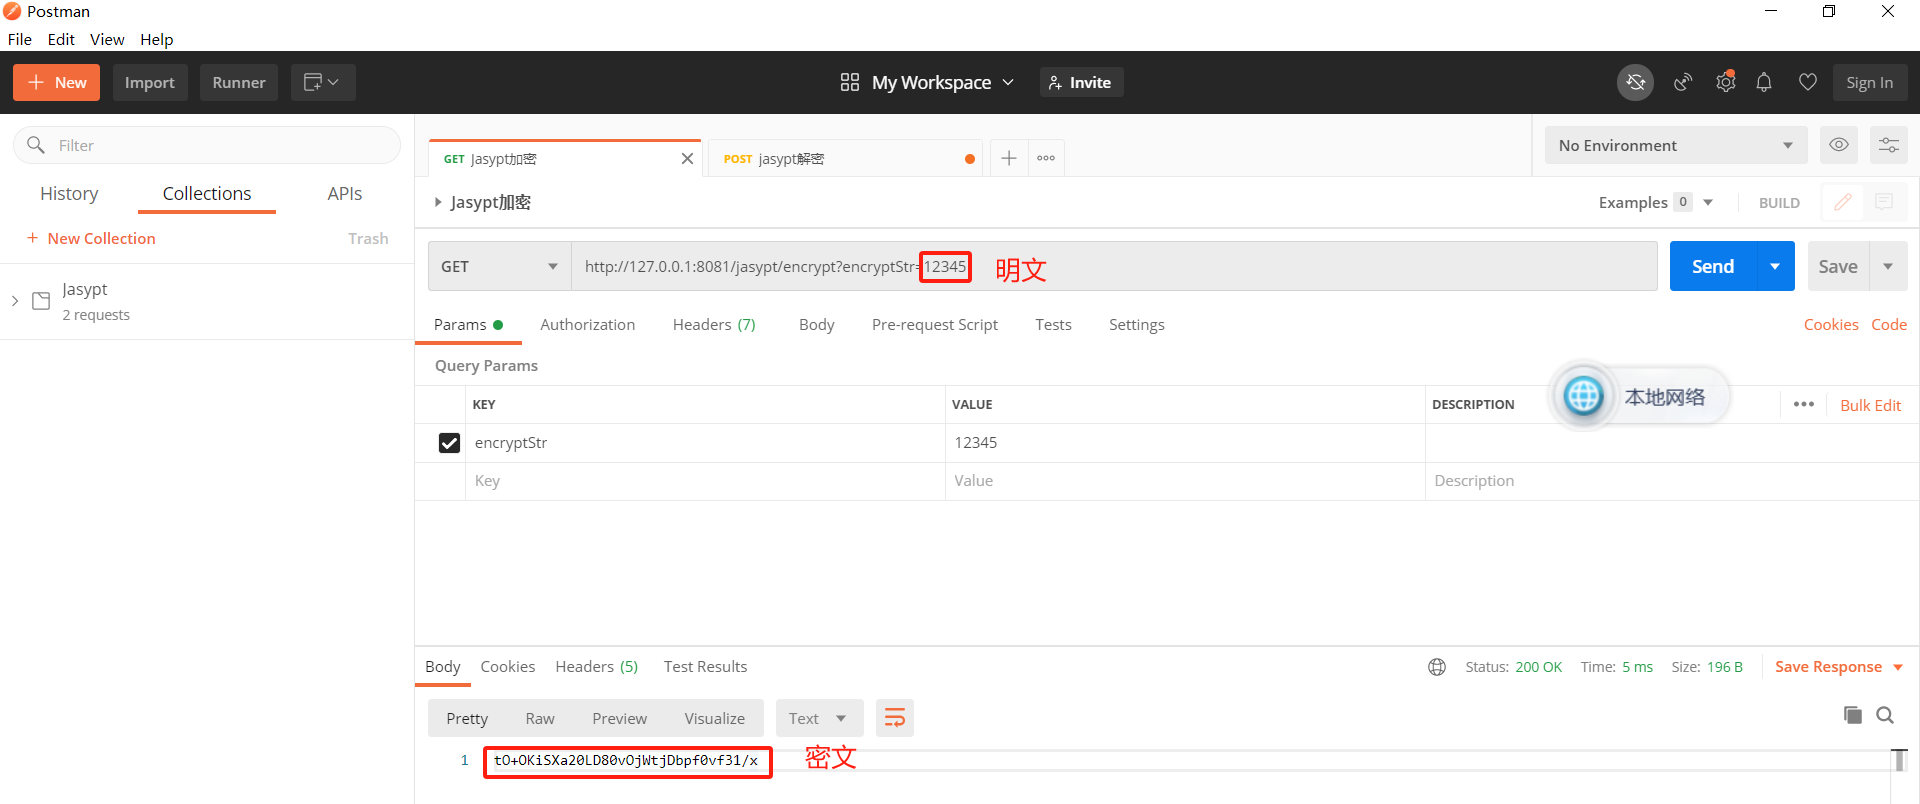
Task: Switch to the APIs sidebar tab
Action: (345, 193)
